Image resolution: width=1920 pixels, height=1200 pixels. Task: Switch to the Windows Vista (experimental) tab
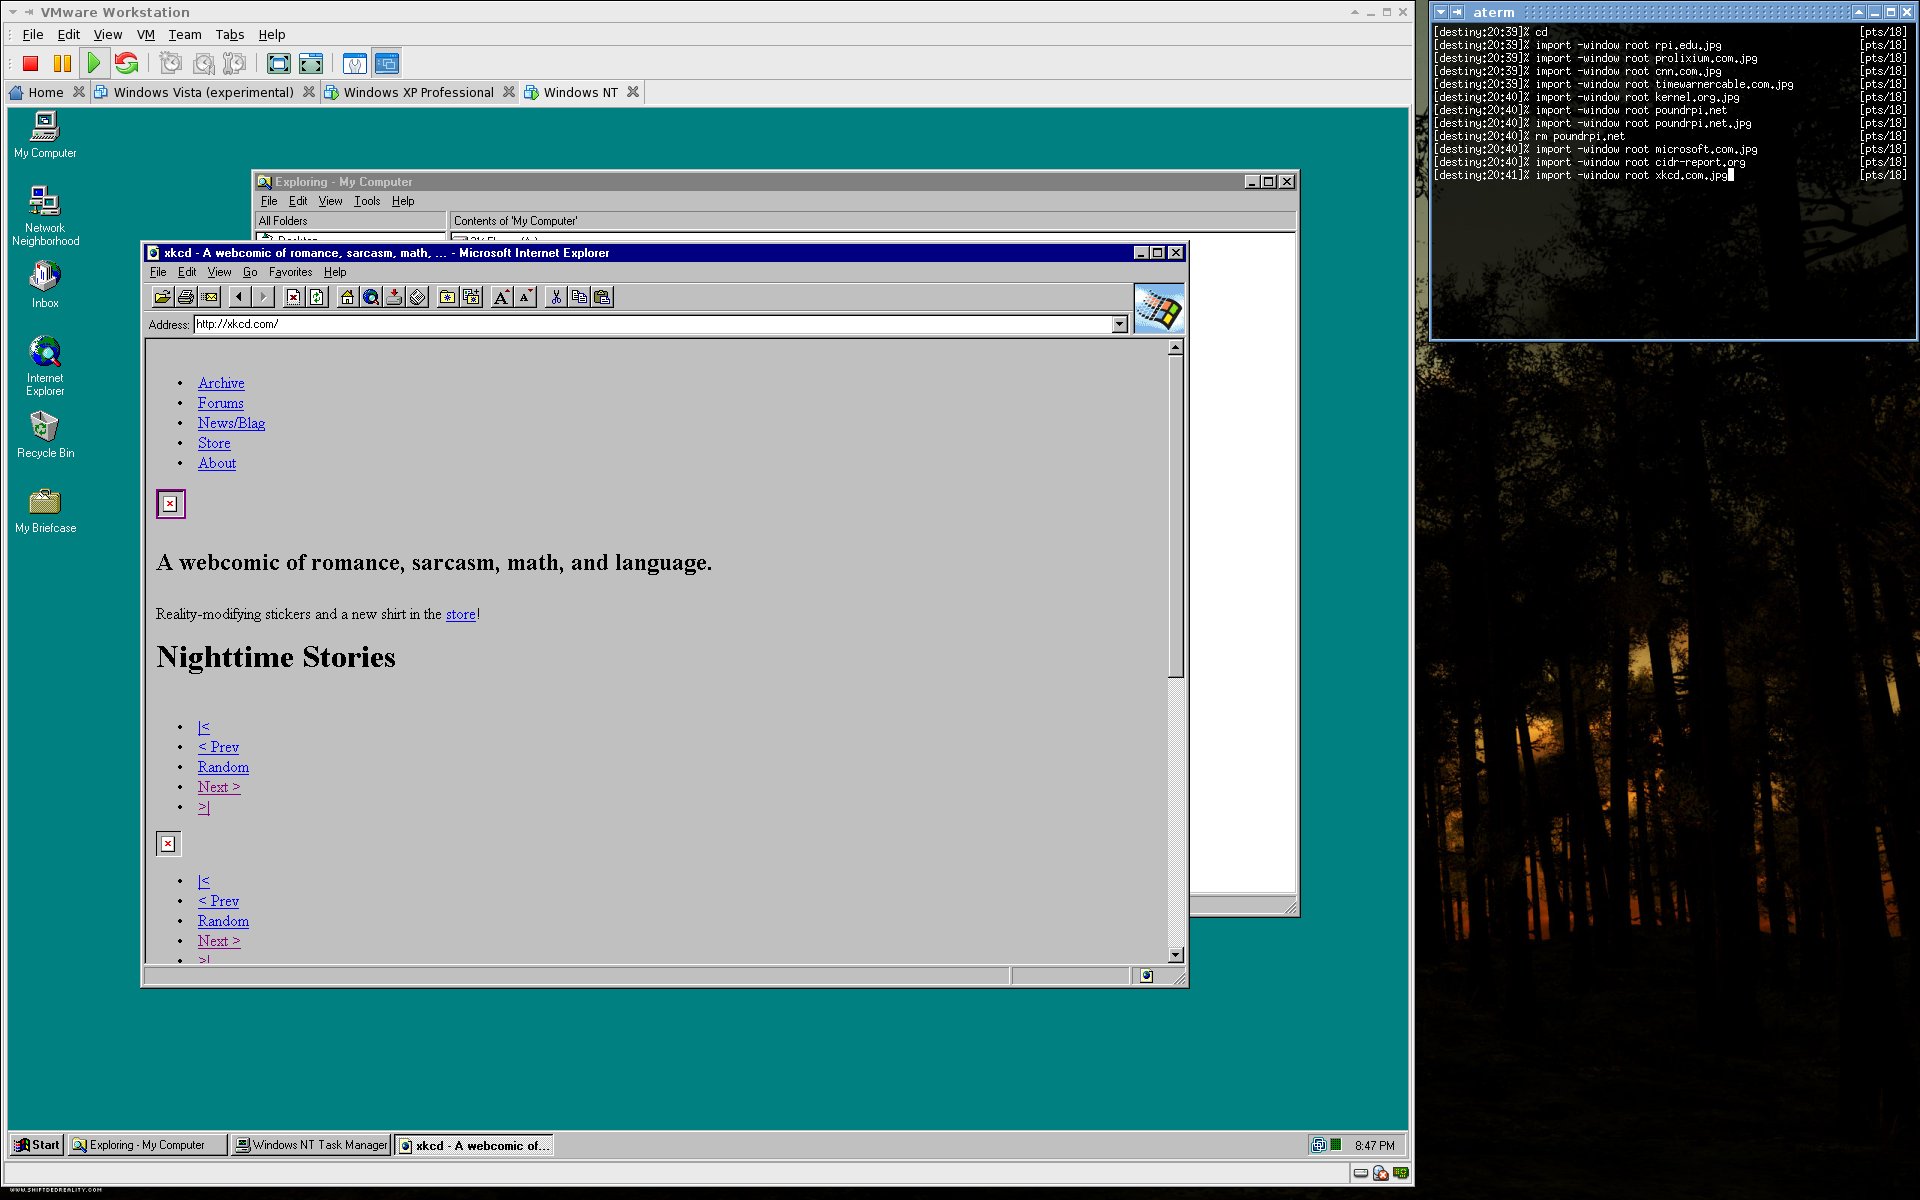(x=203, y=92)
